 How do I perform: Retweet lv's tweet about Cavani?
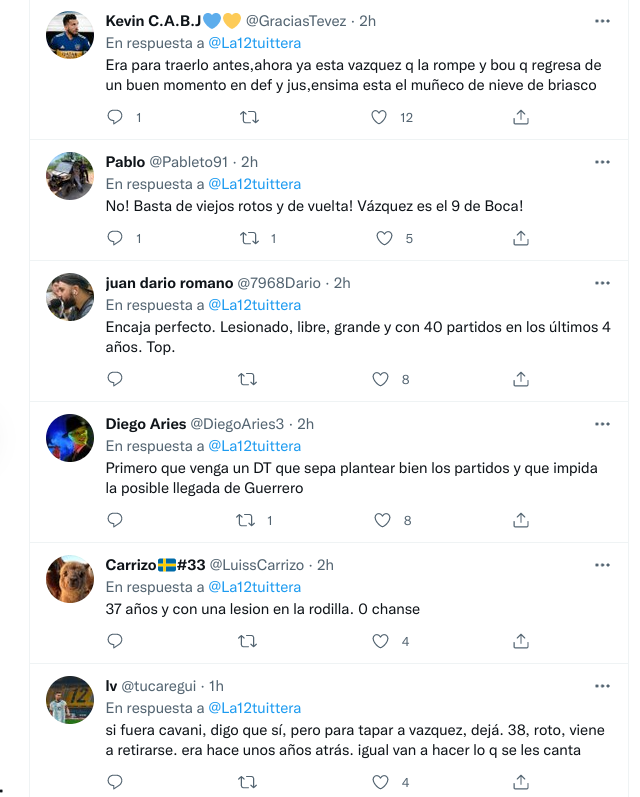[x=249, y=782]
